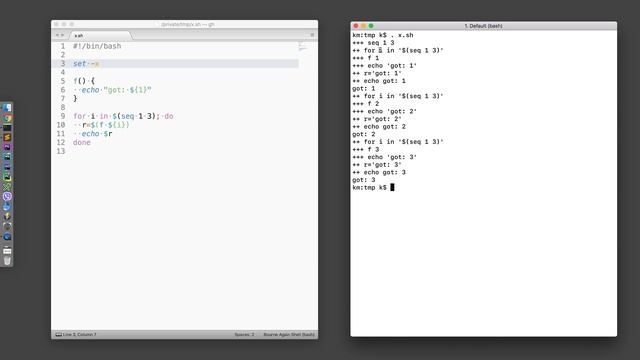
Task: Click 'Line 3, Column 7' in the status bar
Action: click(x=80, y=335)
